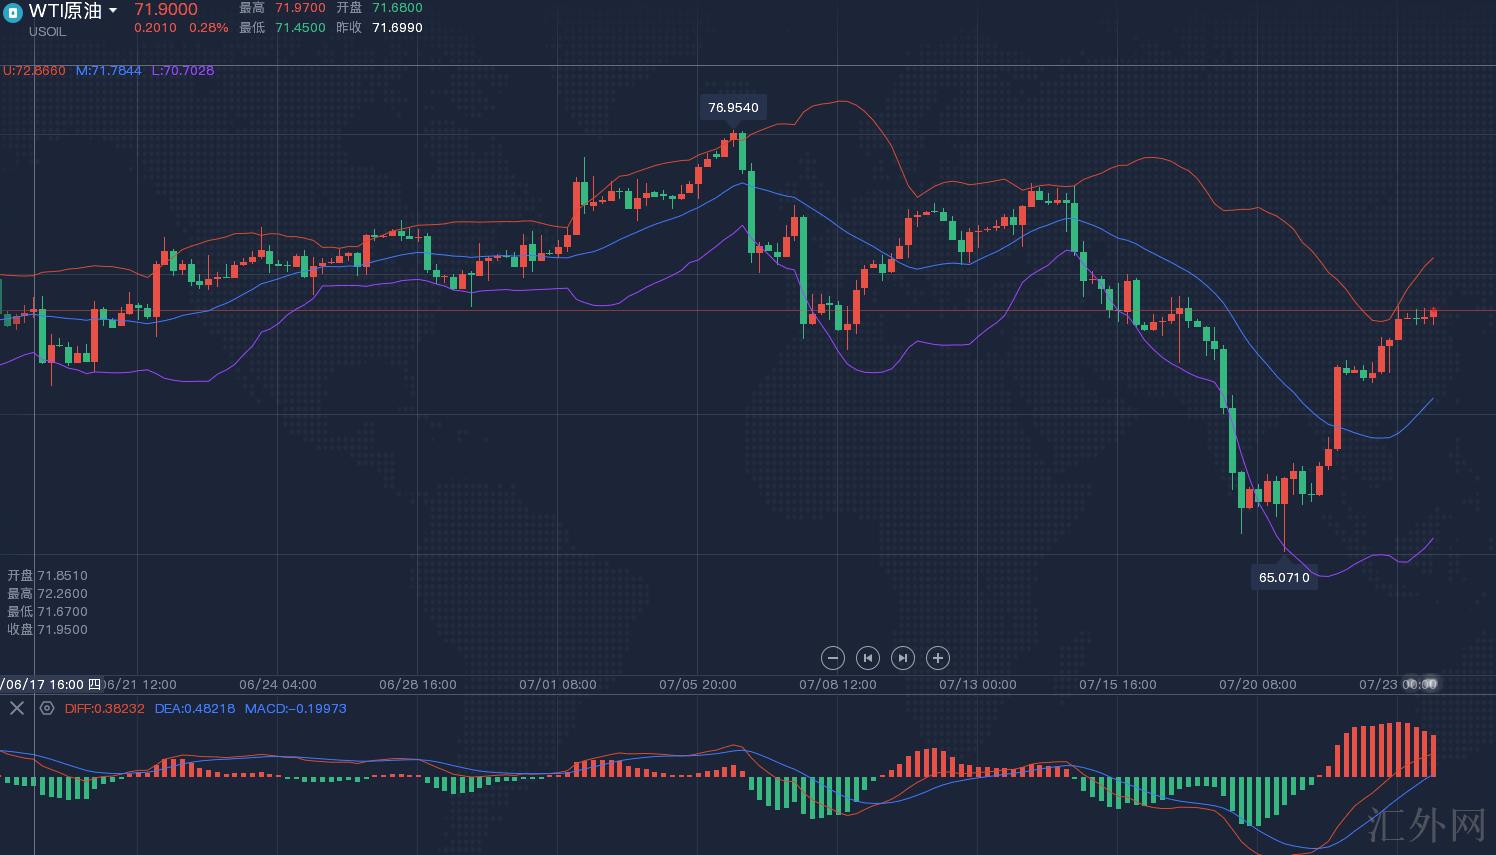Click the DEA:0.48218 indicator label
1496x855 pixels.
click(x=195, y=708)
